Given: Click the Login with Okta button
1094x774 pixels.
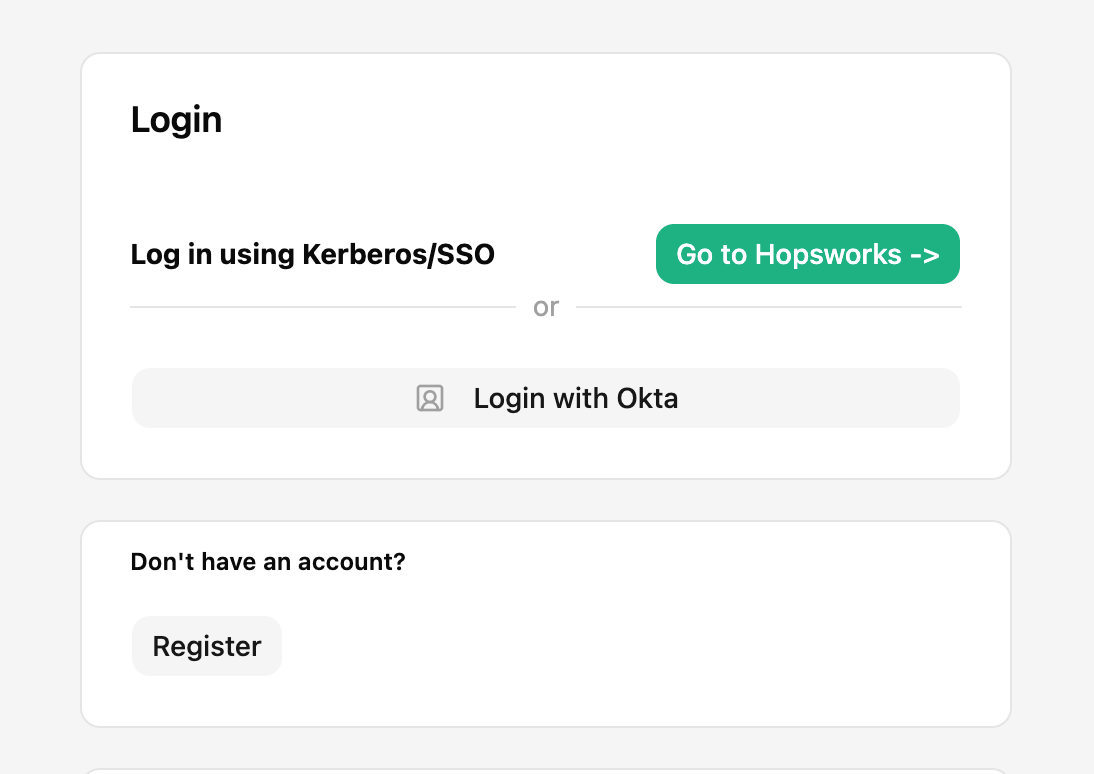Looking at the screenshot, I should [x=546, y=398].
